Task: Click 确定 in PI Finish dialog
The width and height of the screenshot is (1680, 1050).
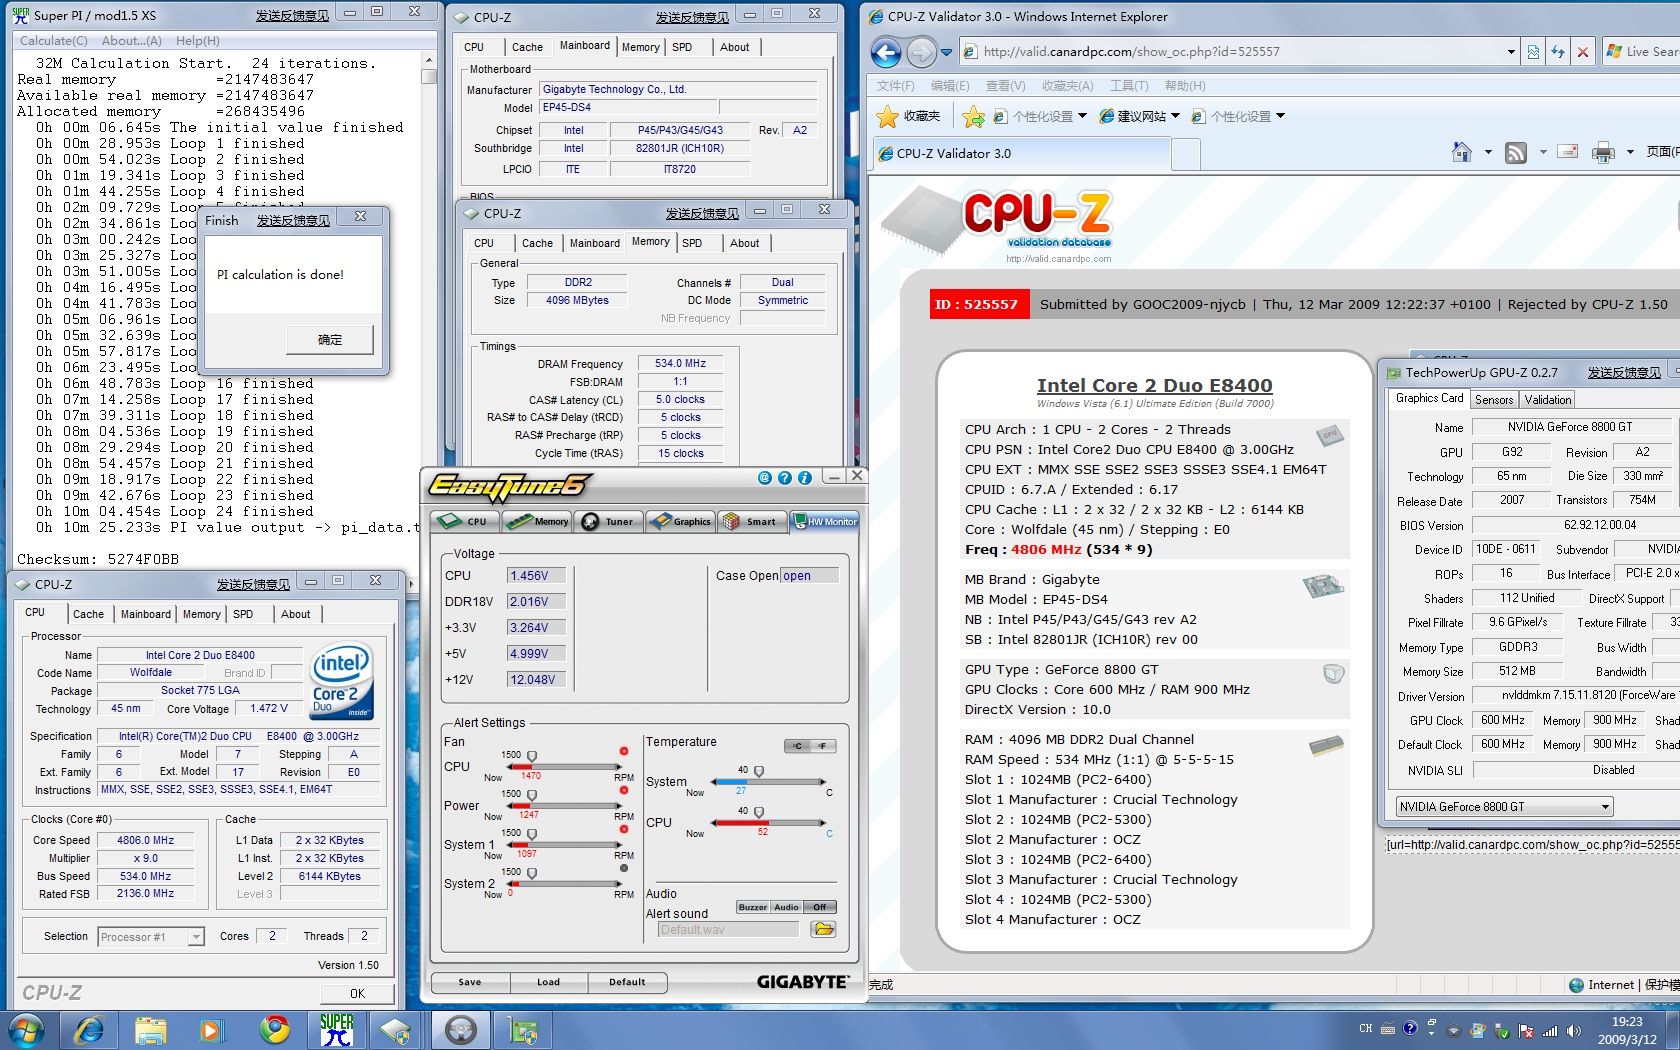Action: coord(330,340)
